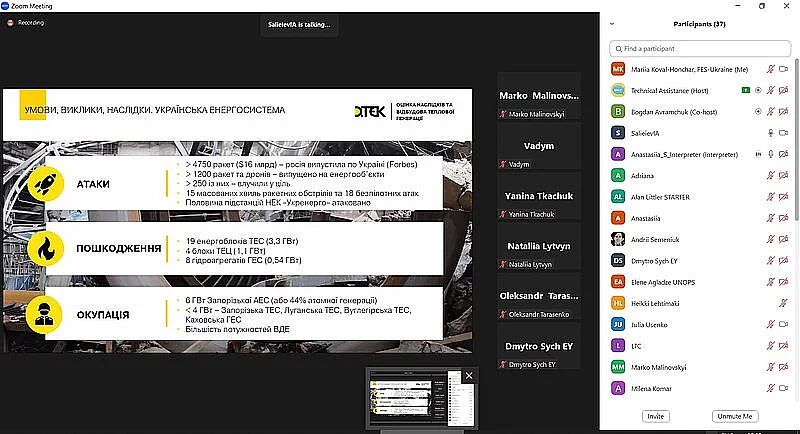Collapse the Participants panel using the chevron
Screen dimensions: 800x434
point(612,24)
